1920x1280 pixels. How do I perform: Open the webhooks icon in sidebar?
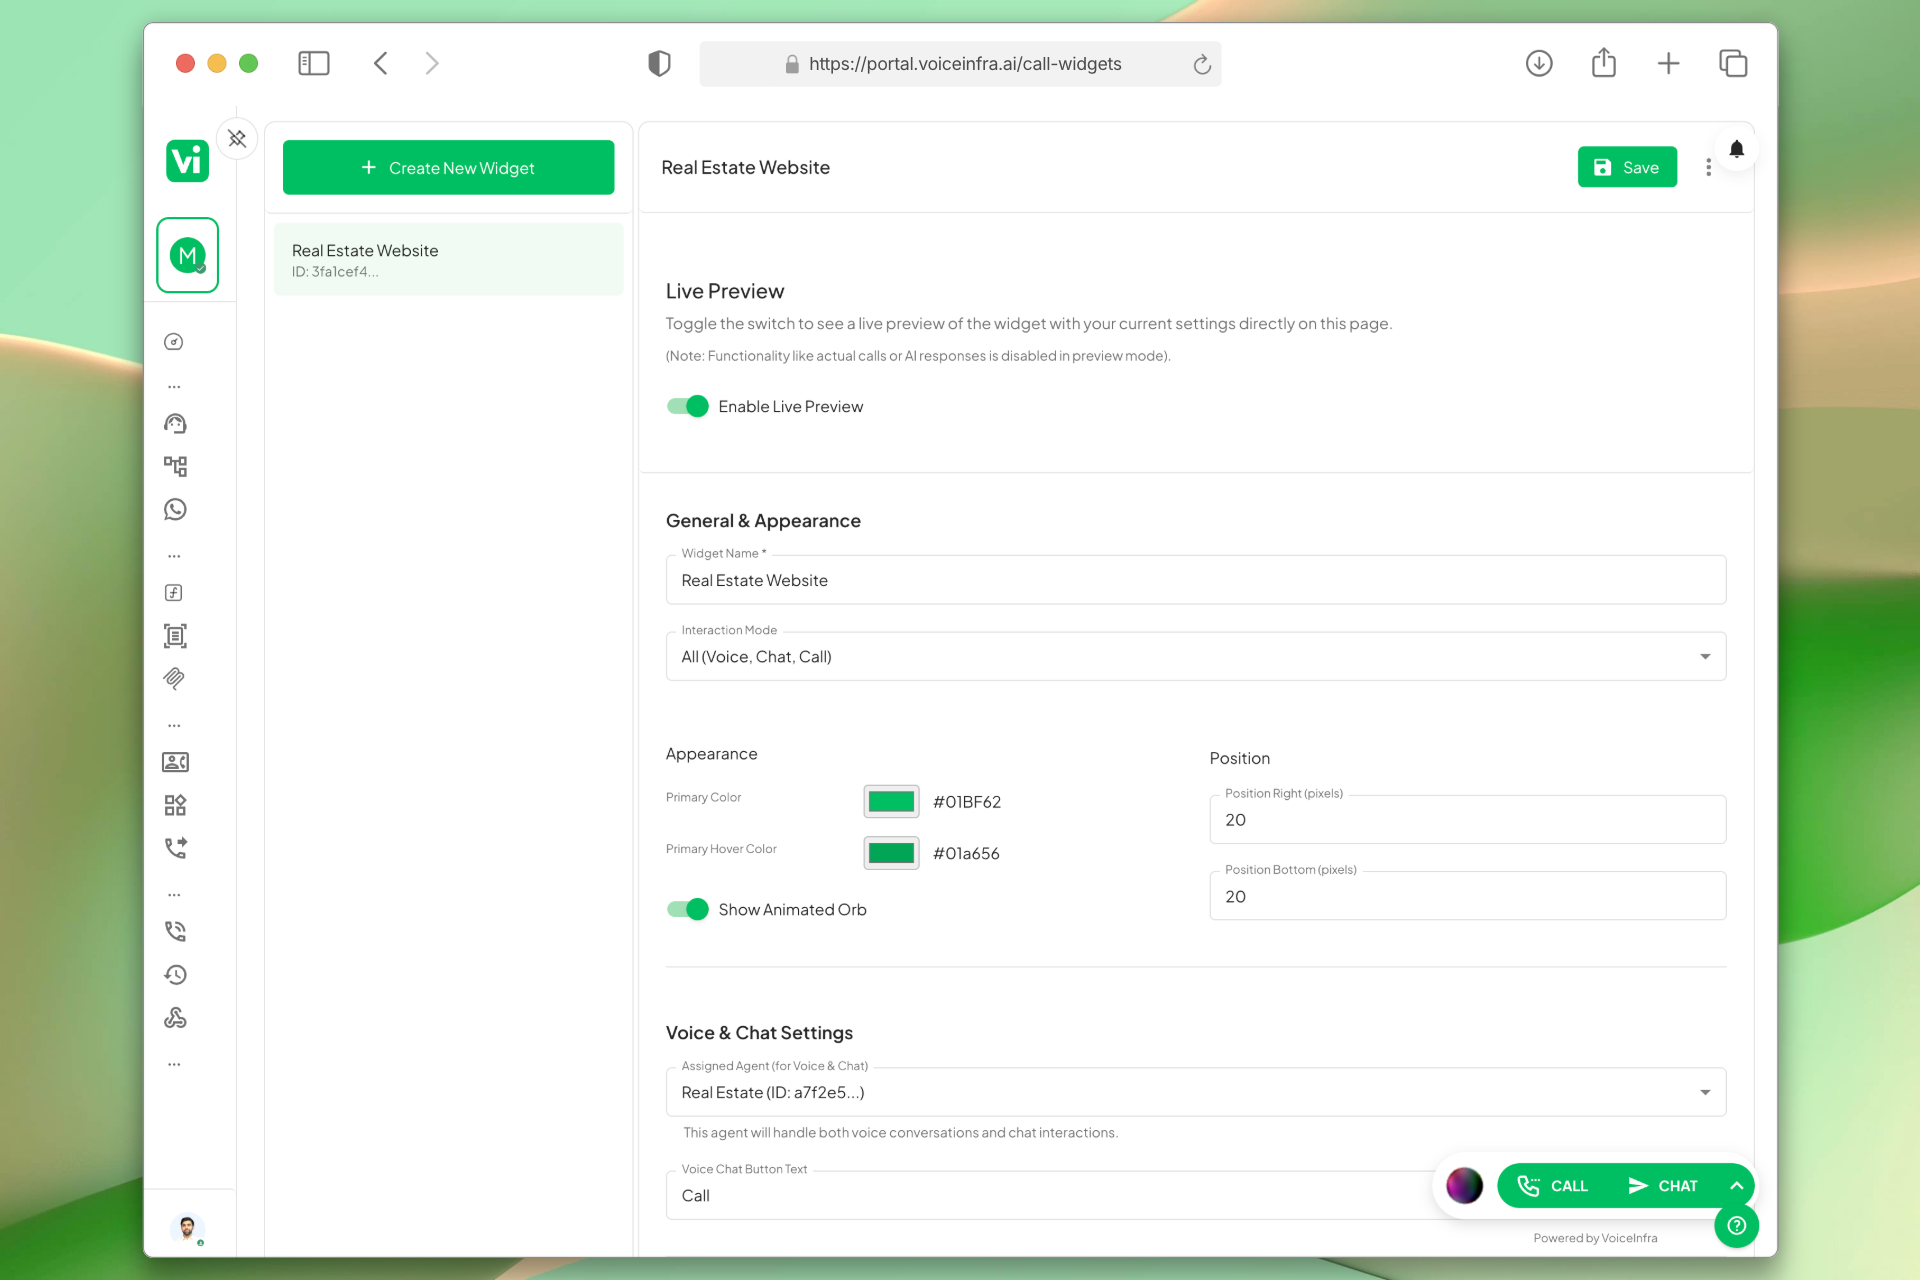(x=175, y=1018)
